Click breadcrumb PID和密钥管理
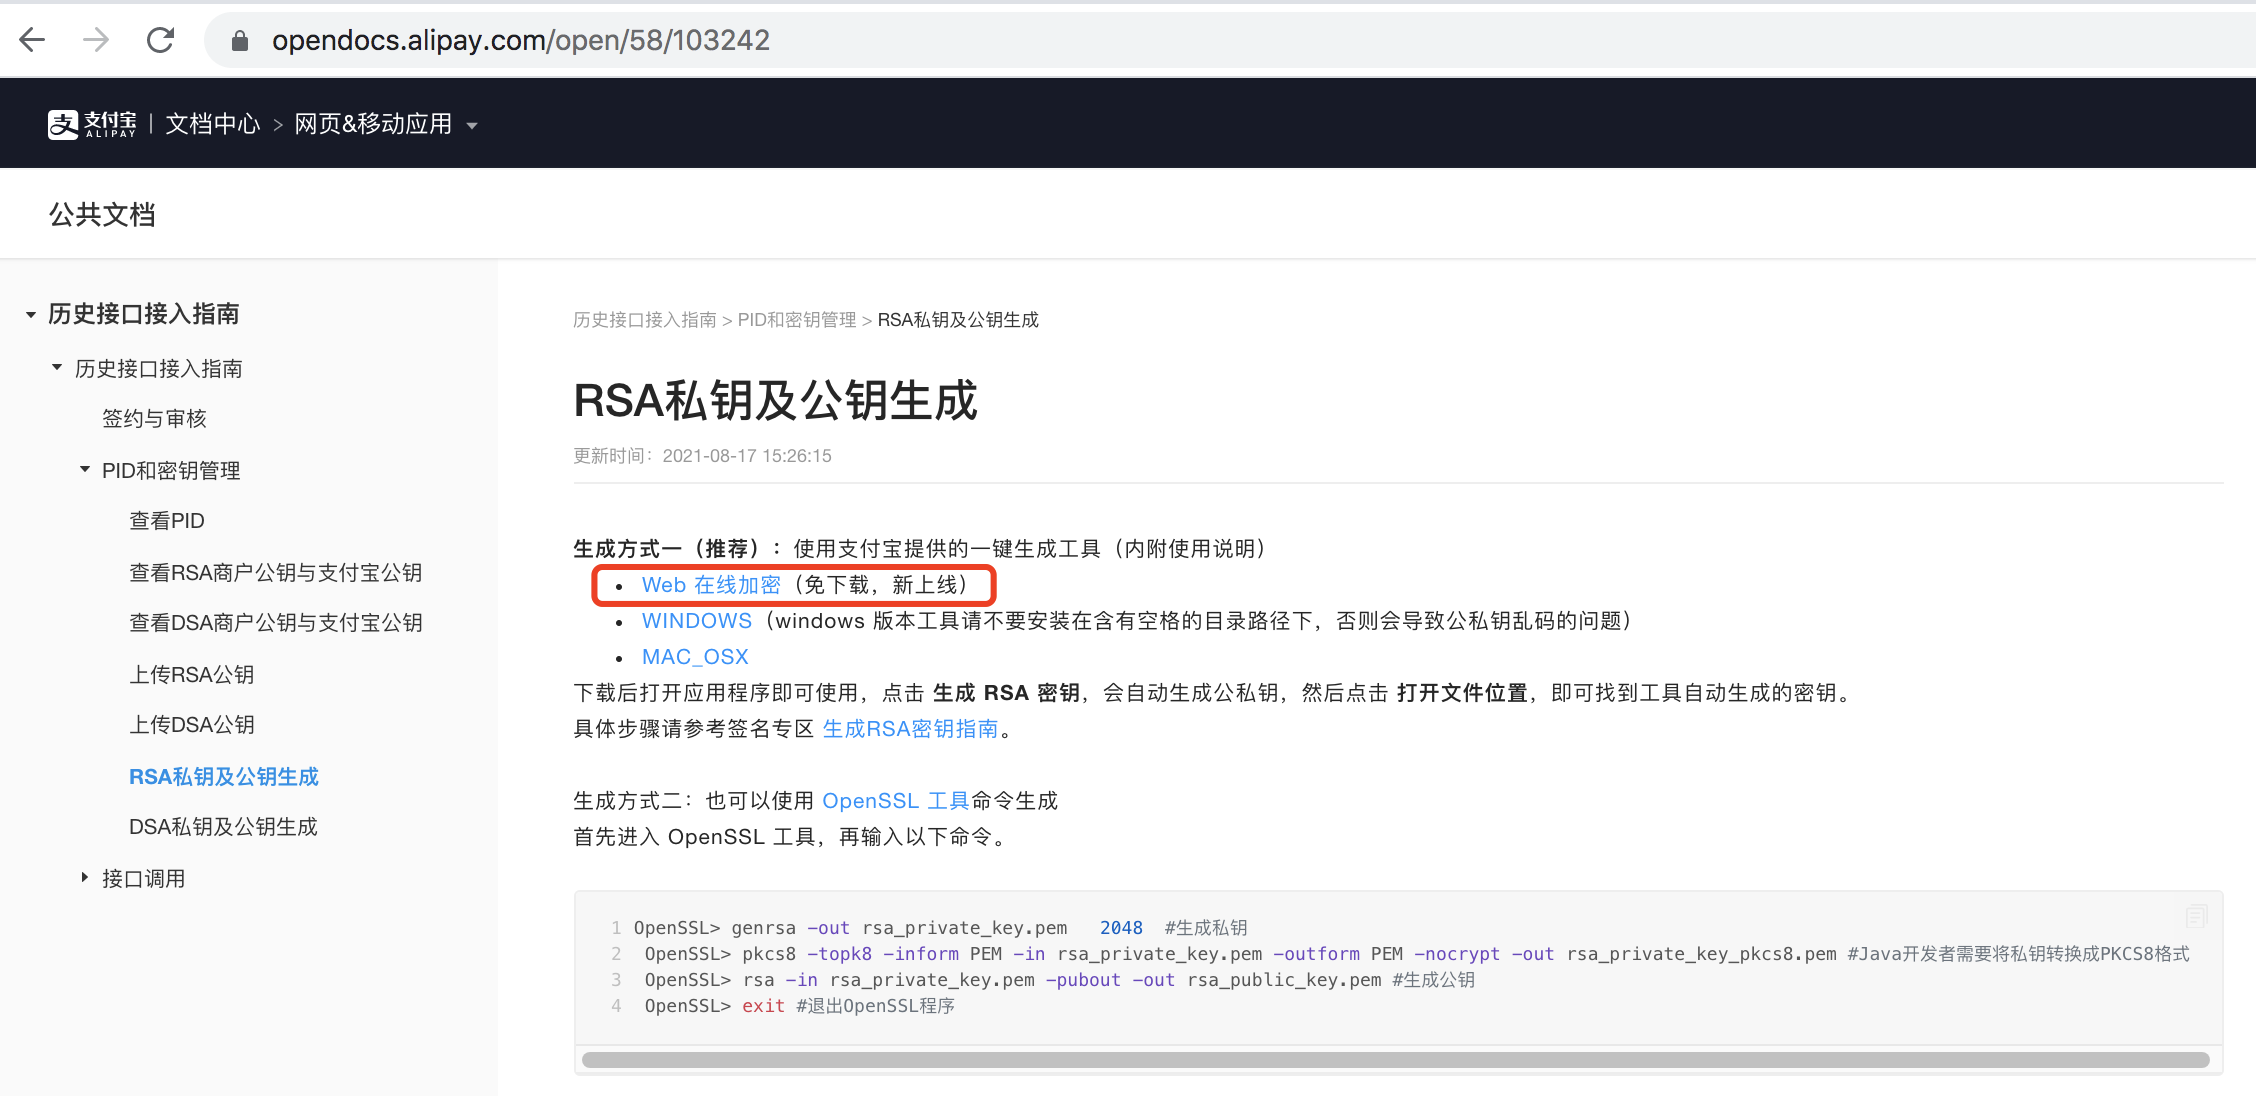The width and height of the screenshot is (2256, 1096). point(797,320)
